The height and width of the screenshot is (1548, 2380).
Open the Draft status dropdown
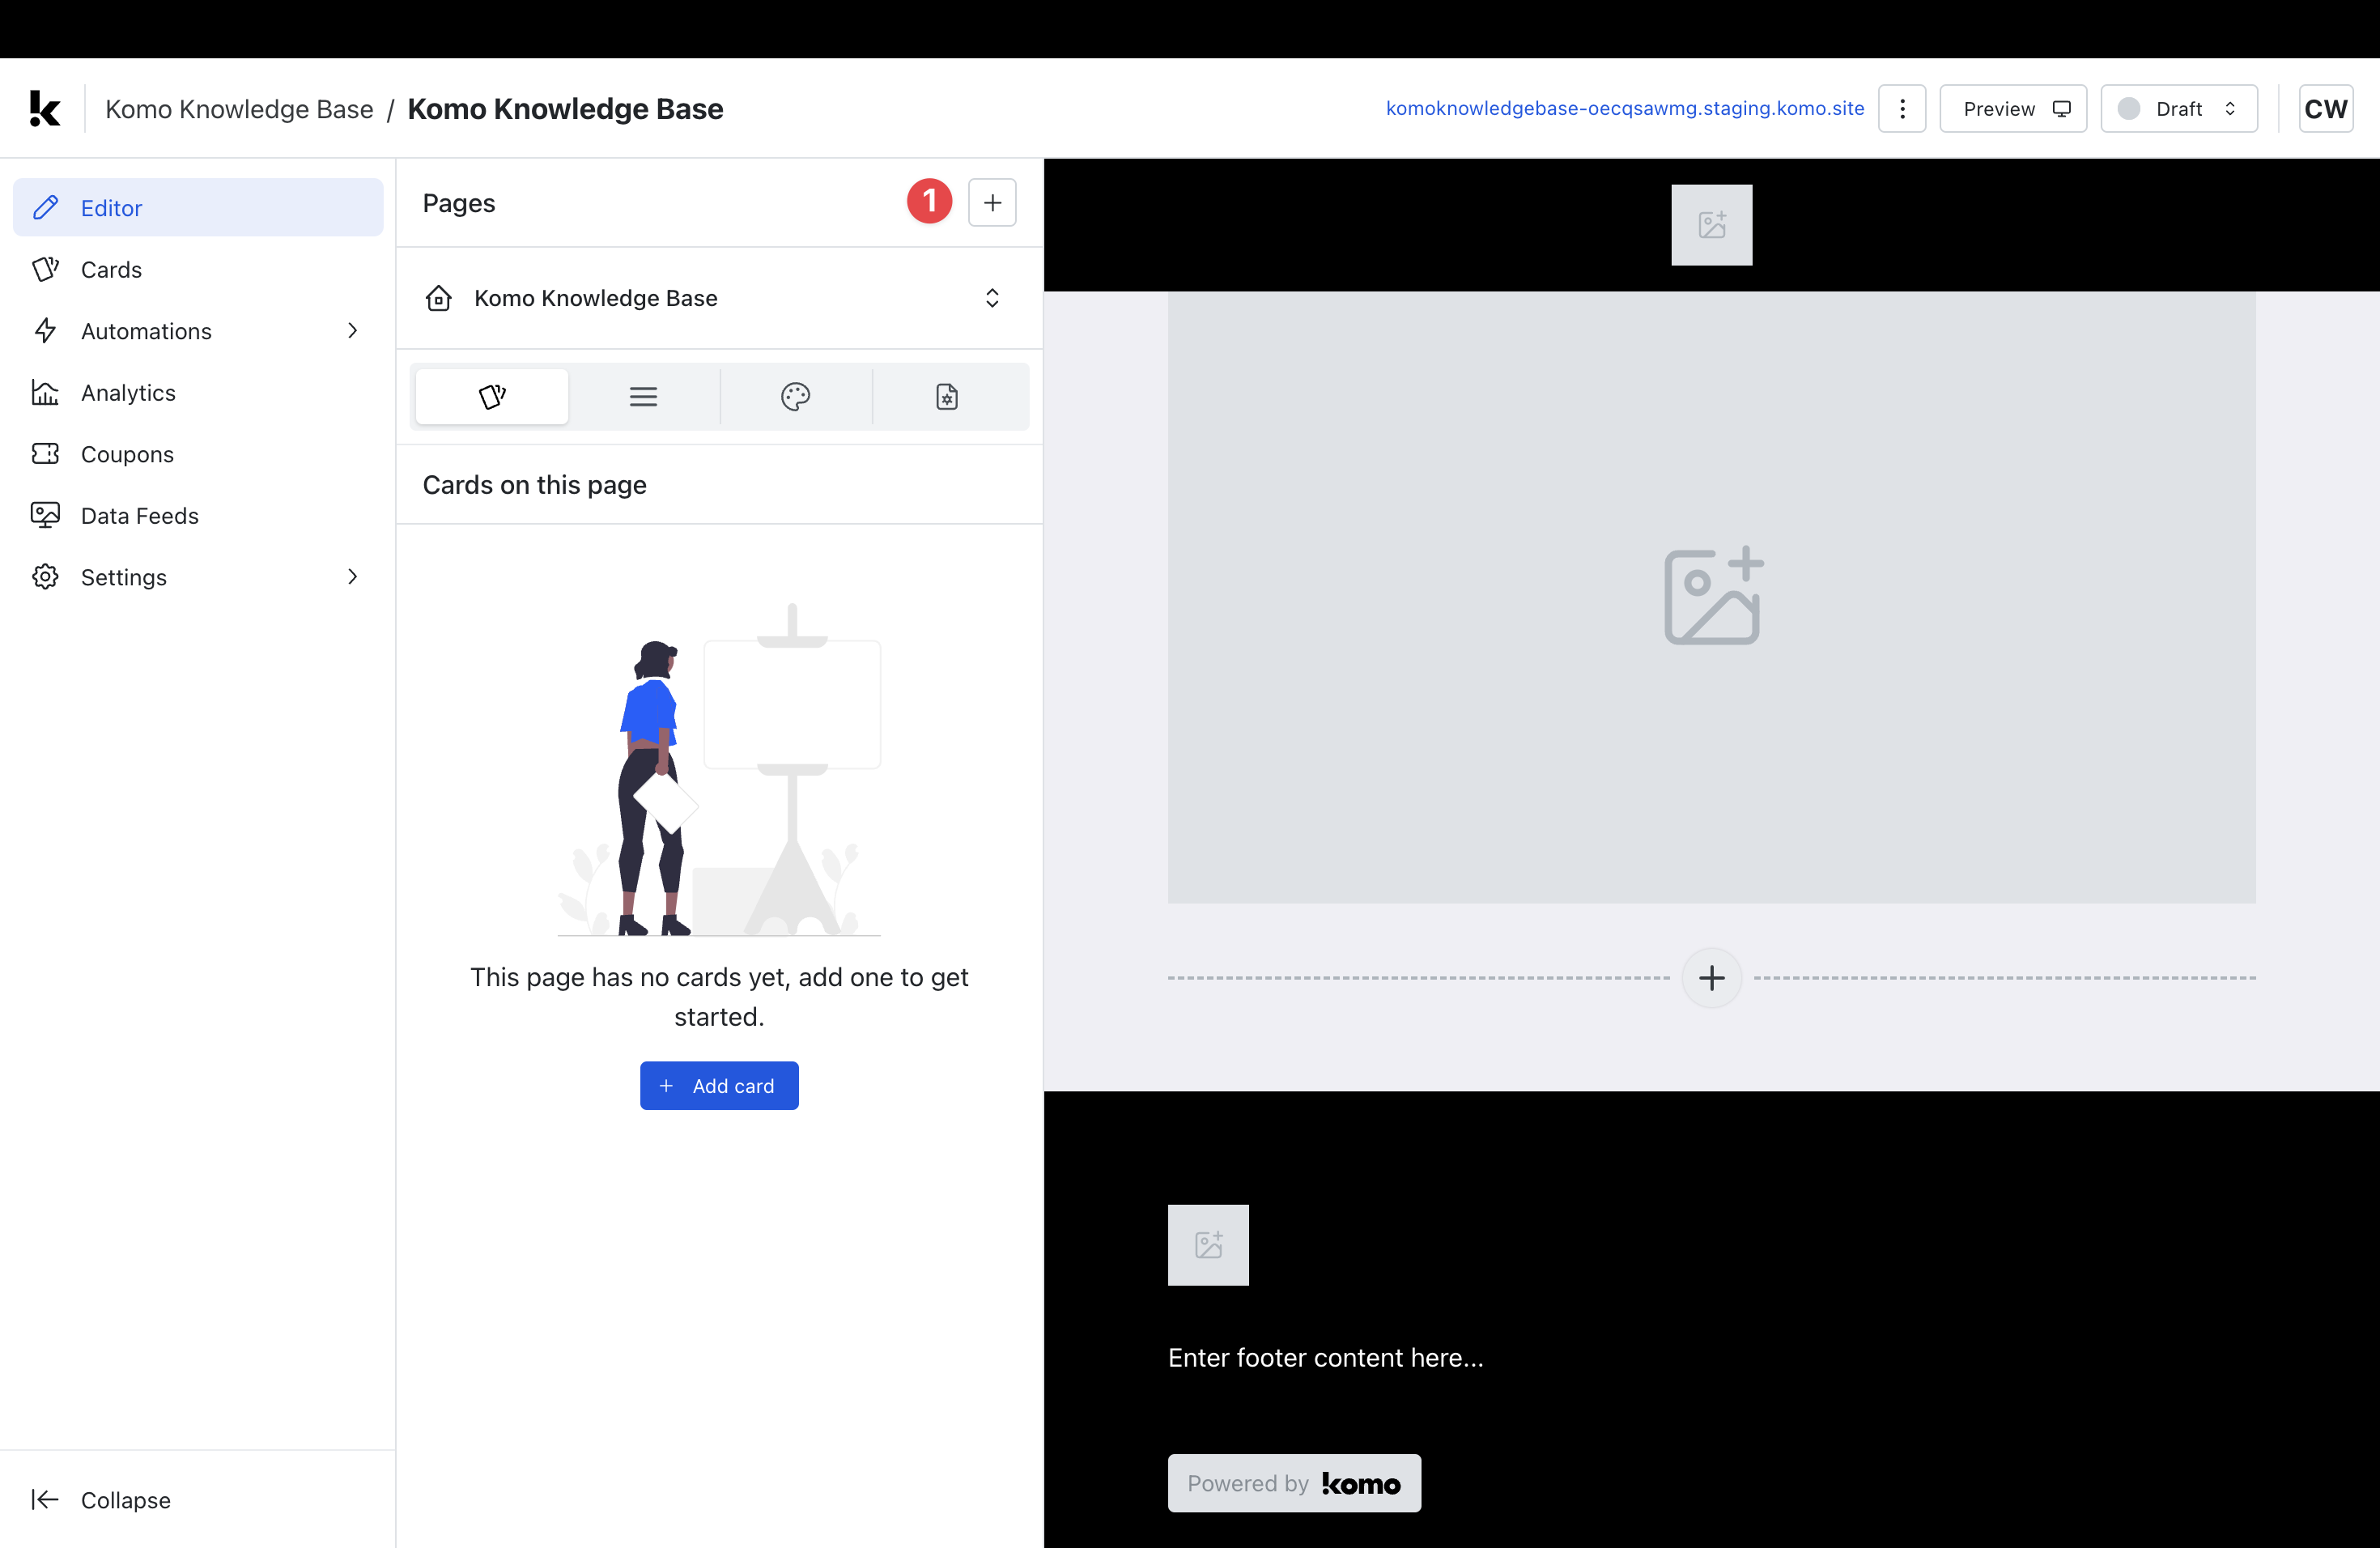[2178, 108]
